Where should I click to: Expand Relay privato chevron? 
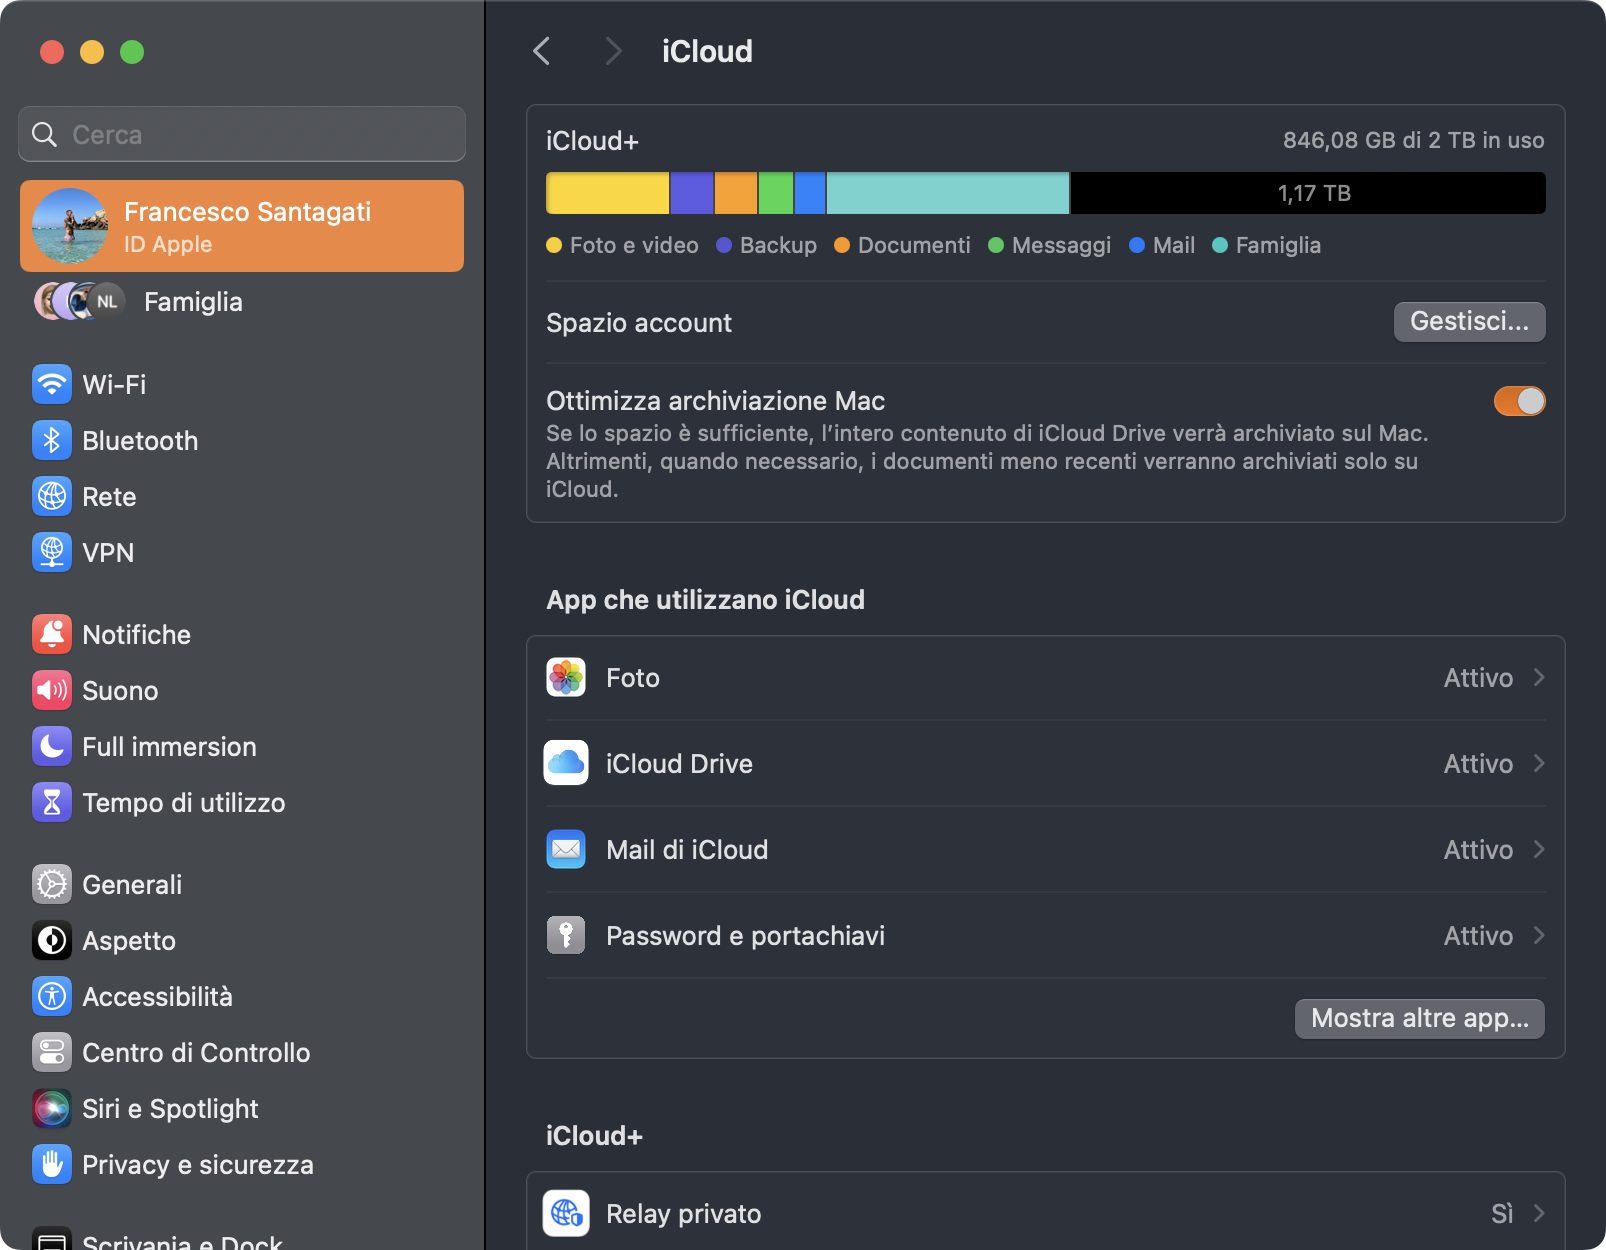click(1539, 1213)
